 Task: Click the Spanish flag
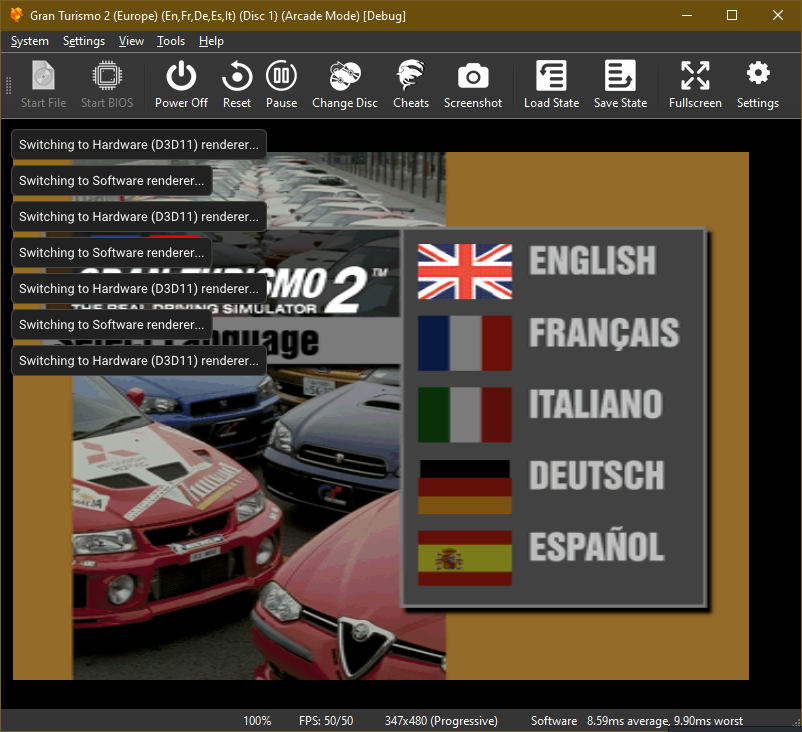(464, 558)
